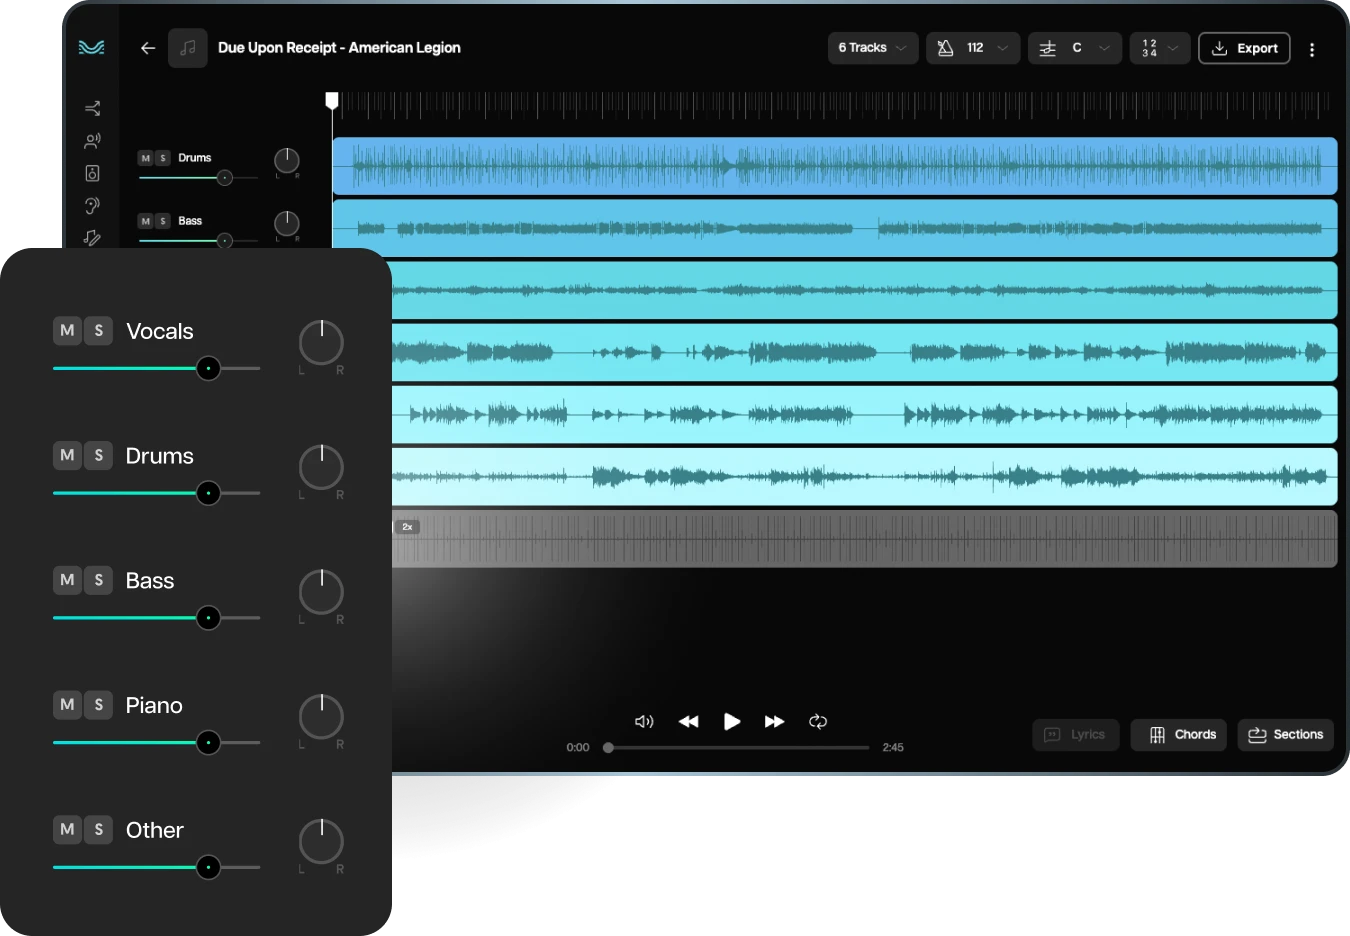
Task: Click the Bass volume slider handle
Action: click(x=208, y=618)
